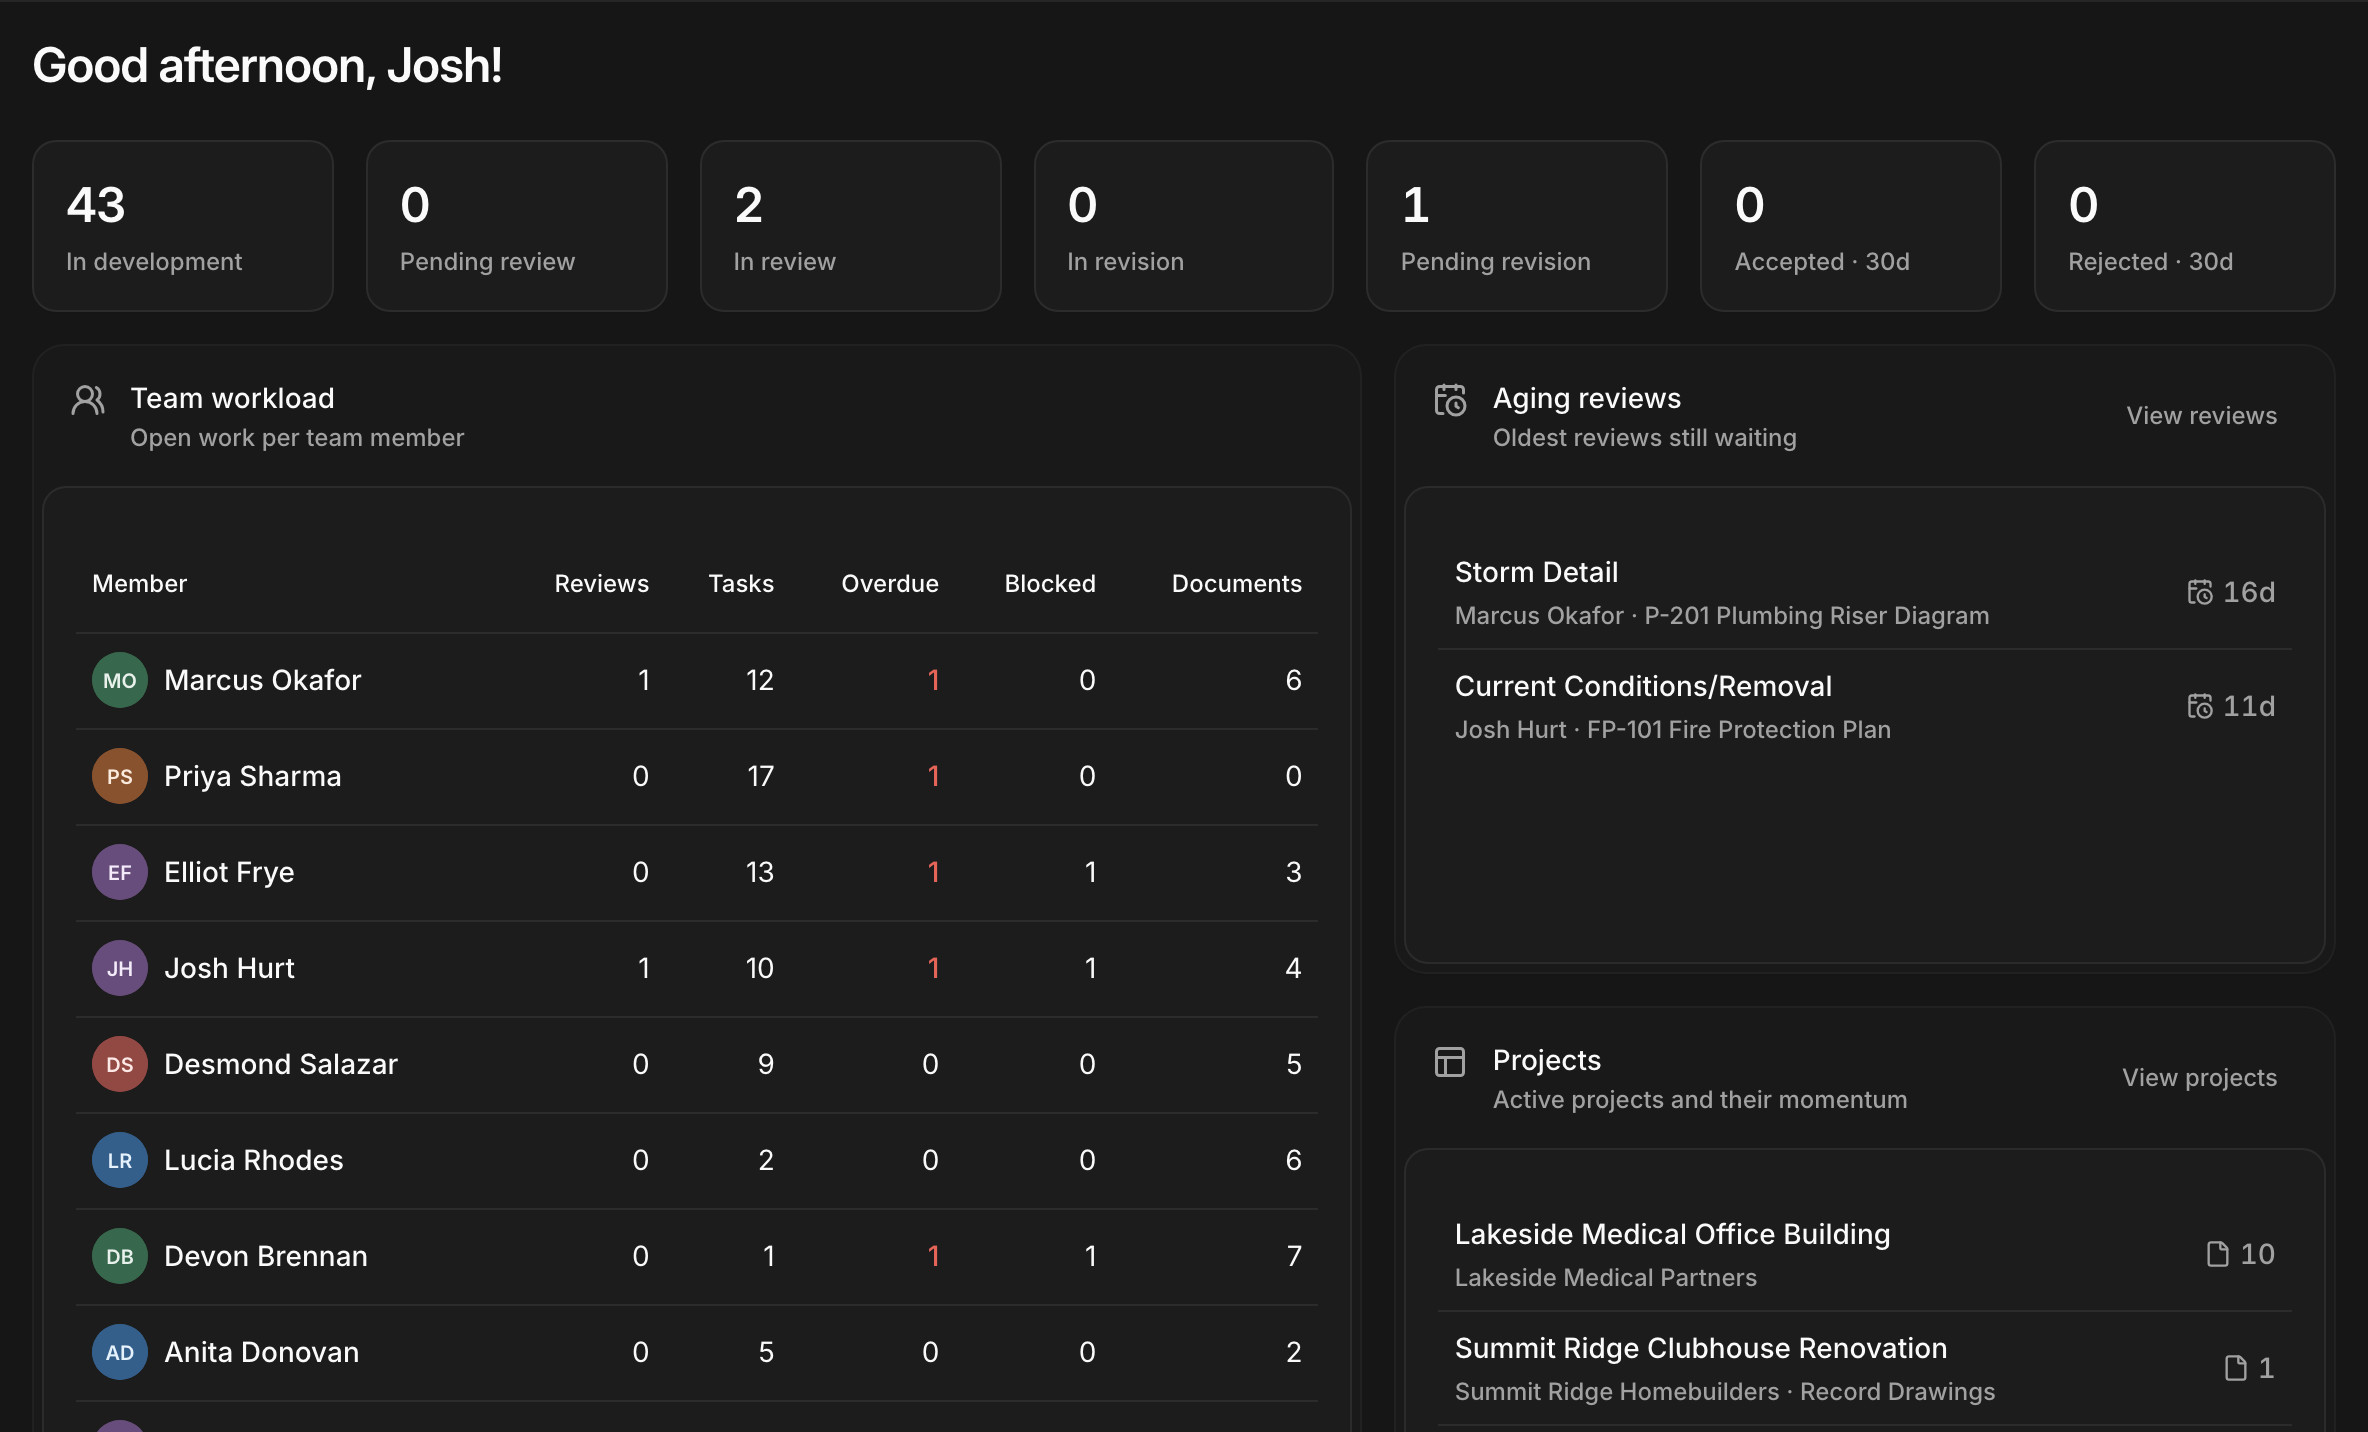Click Marcus Okafor's MO avatar

(x=120, y=680)
